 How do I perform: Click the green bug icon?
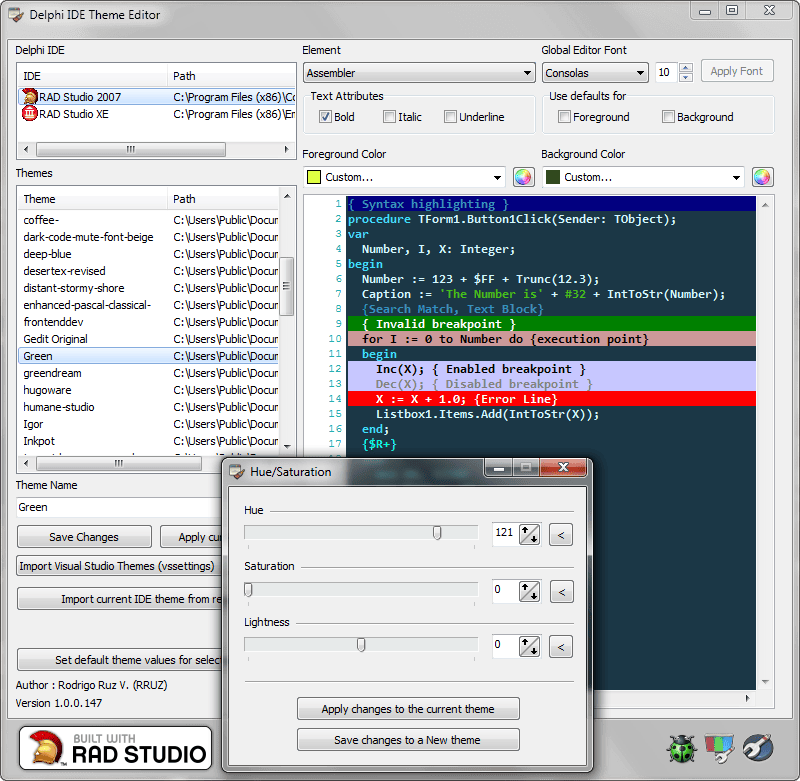point(681,748)
